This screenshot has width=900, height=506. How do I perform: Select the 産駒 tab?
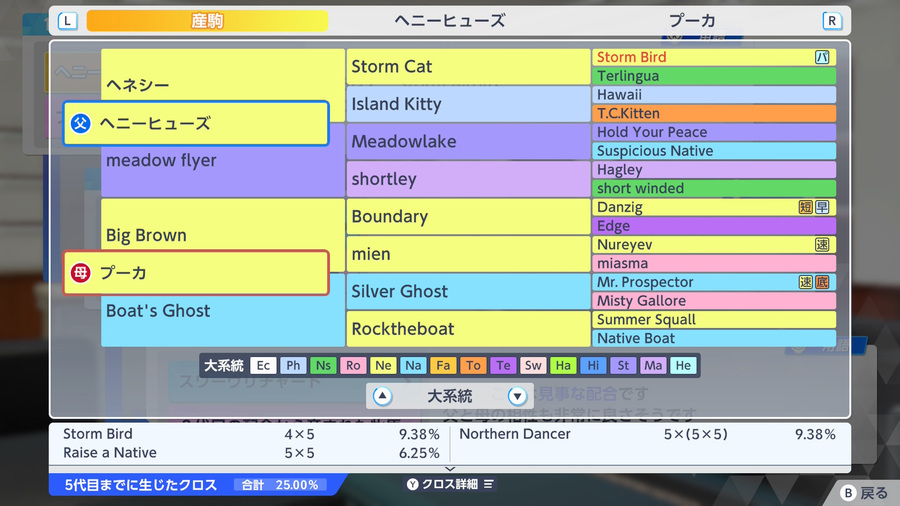tap(207, 21)
